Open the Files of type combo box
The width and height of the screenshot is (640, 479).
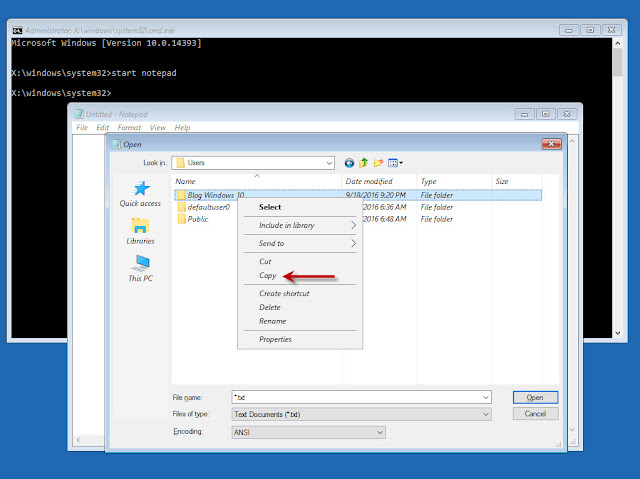[361, 414]
